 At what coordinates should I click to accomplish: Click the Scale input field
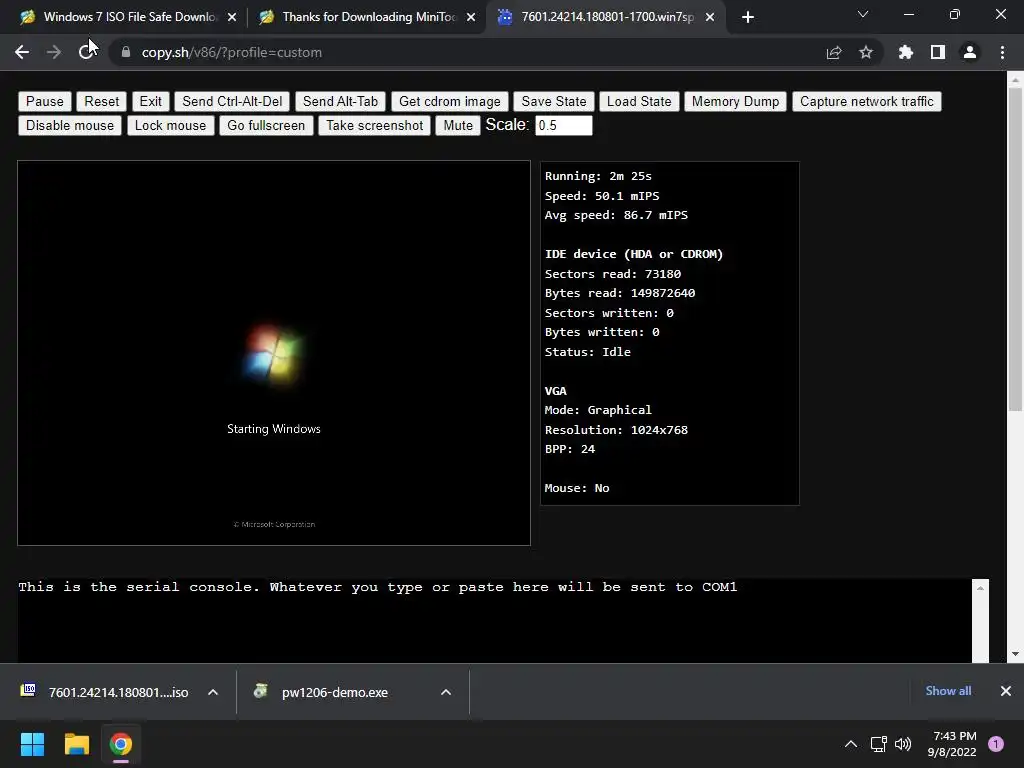(x=564, y=125)
